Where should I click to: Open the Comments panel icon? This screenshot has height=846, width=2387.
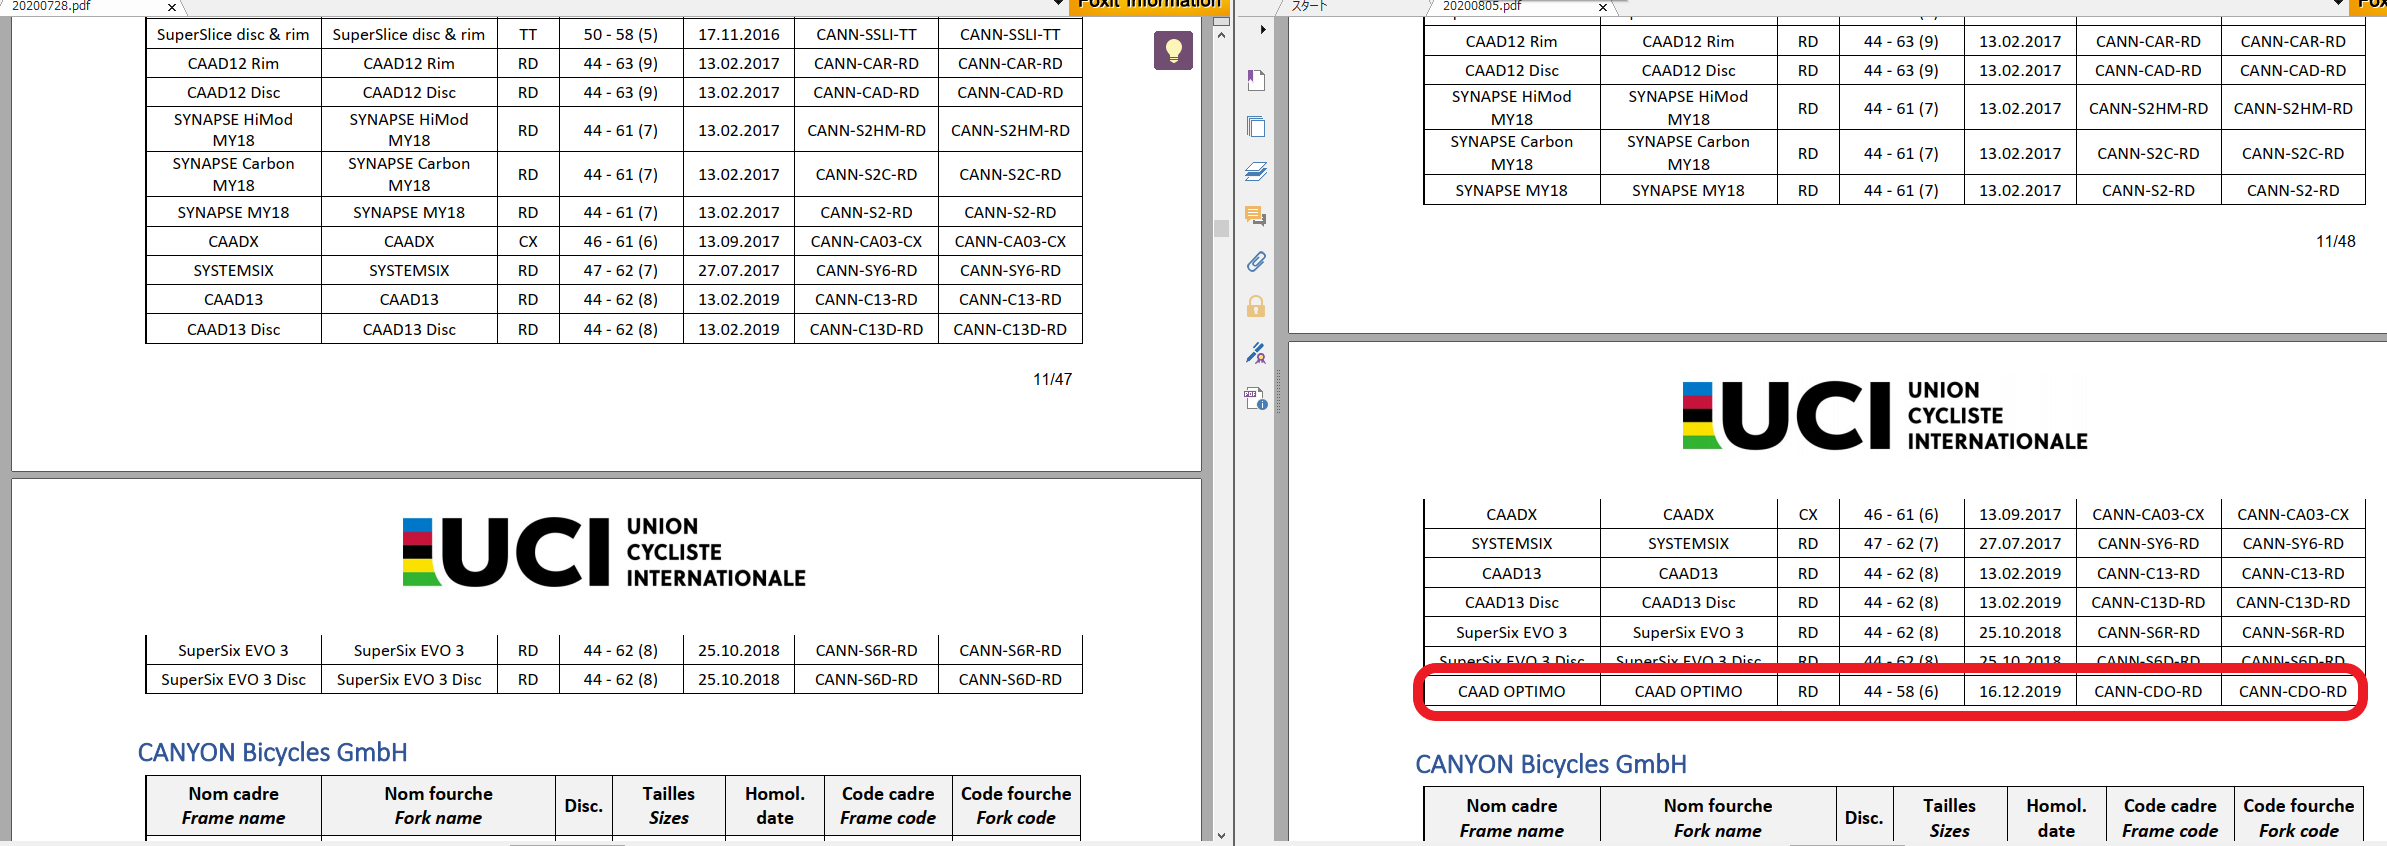(x=1256, y=216)
